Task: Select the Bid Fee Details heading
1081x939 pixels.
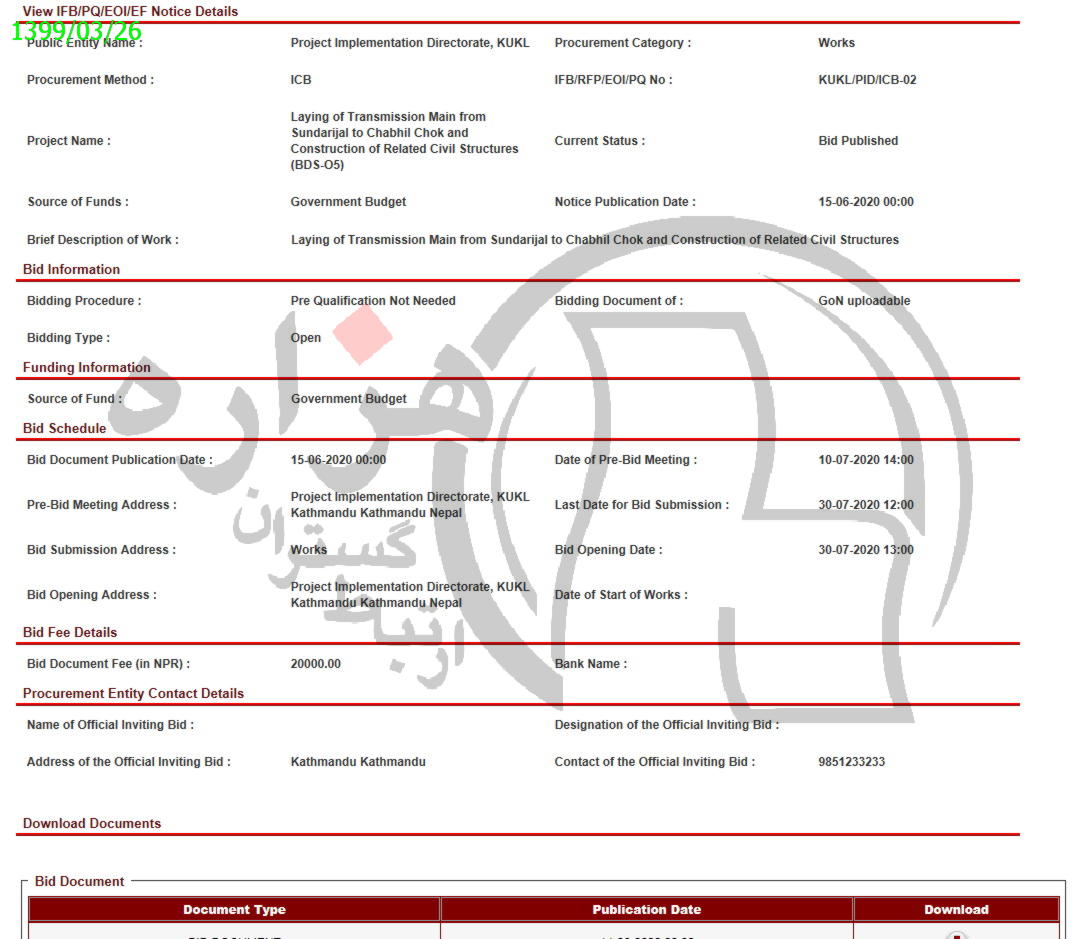Action: tap(70, 632)
